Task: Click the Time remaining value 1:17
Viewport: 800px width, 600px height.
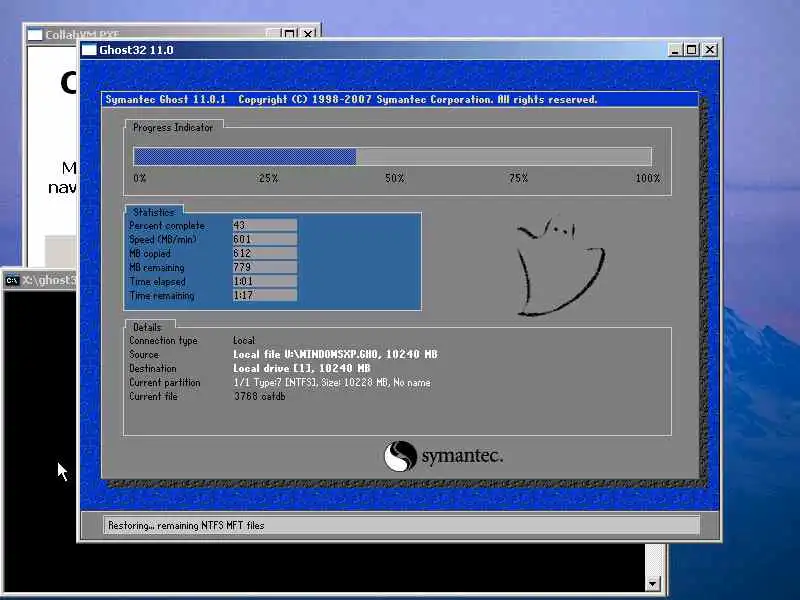Action: (265, 295)
